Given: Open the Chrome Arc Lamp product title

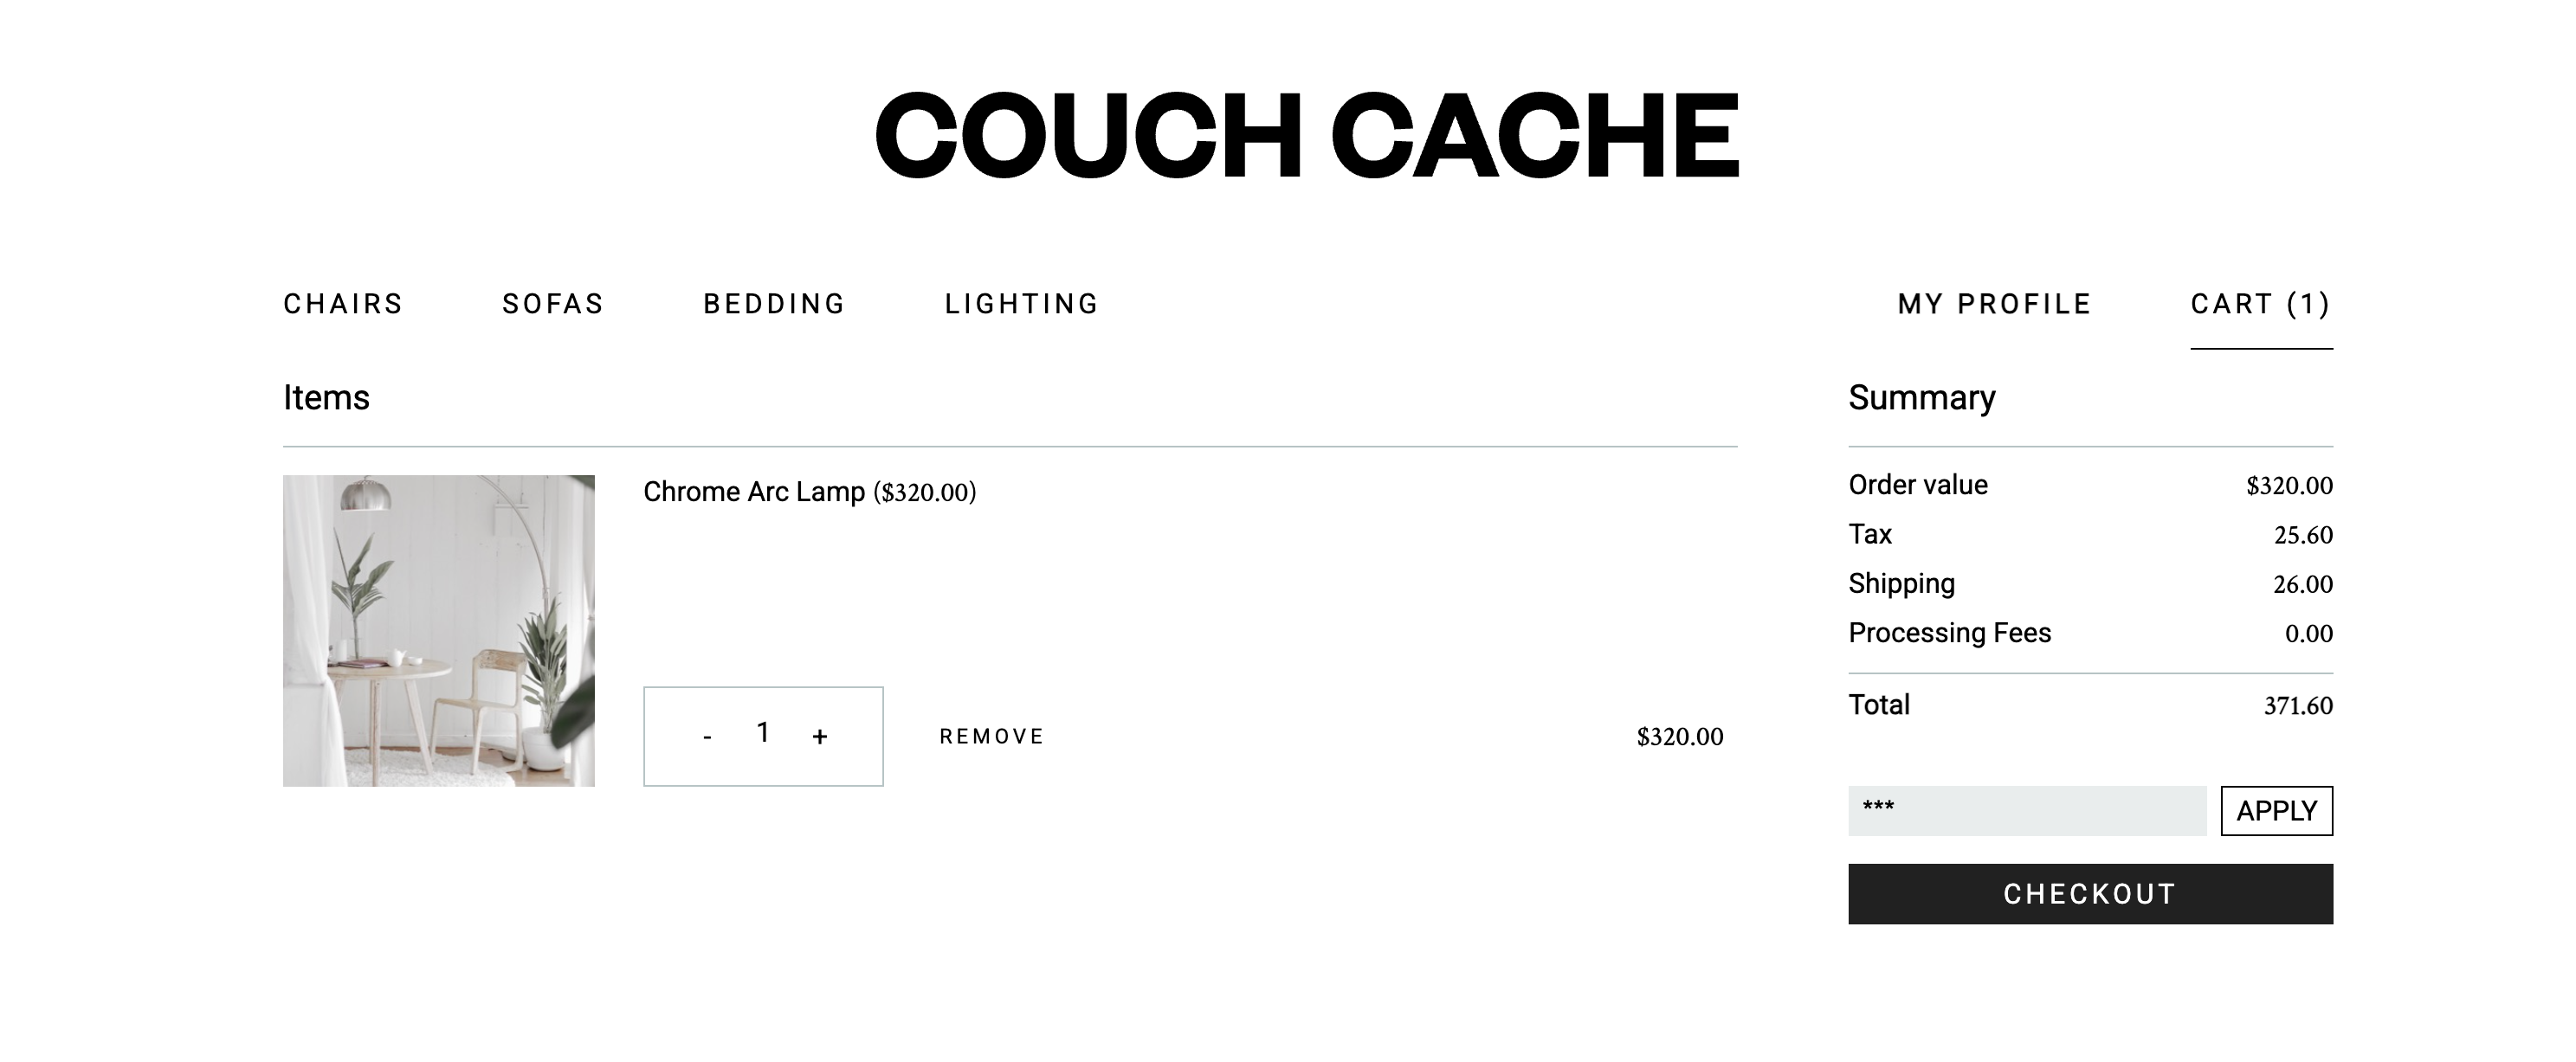Looking at the screenshot, I should click(753, 492).
